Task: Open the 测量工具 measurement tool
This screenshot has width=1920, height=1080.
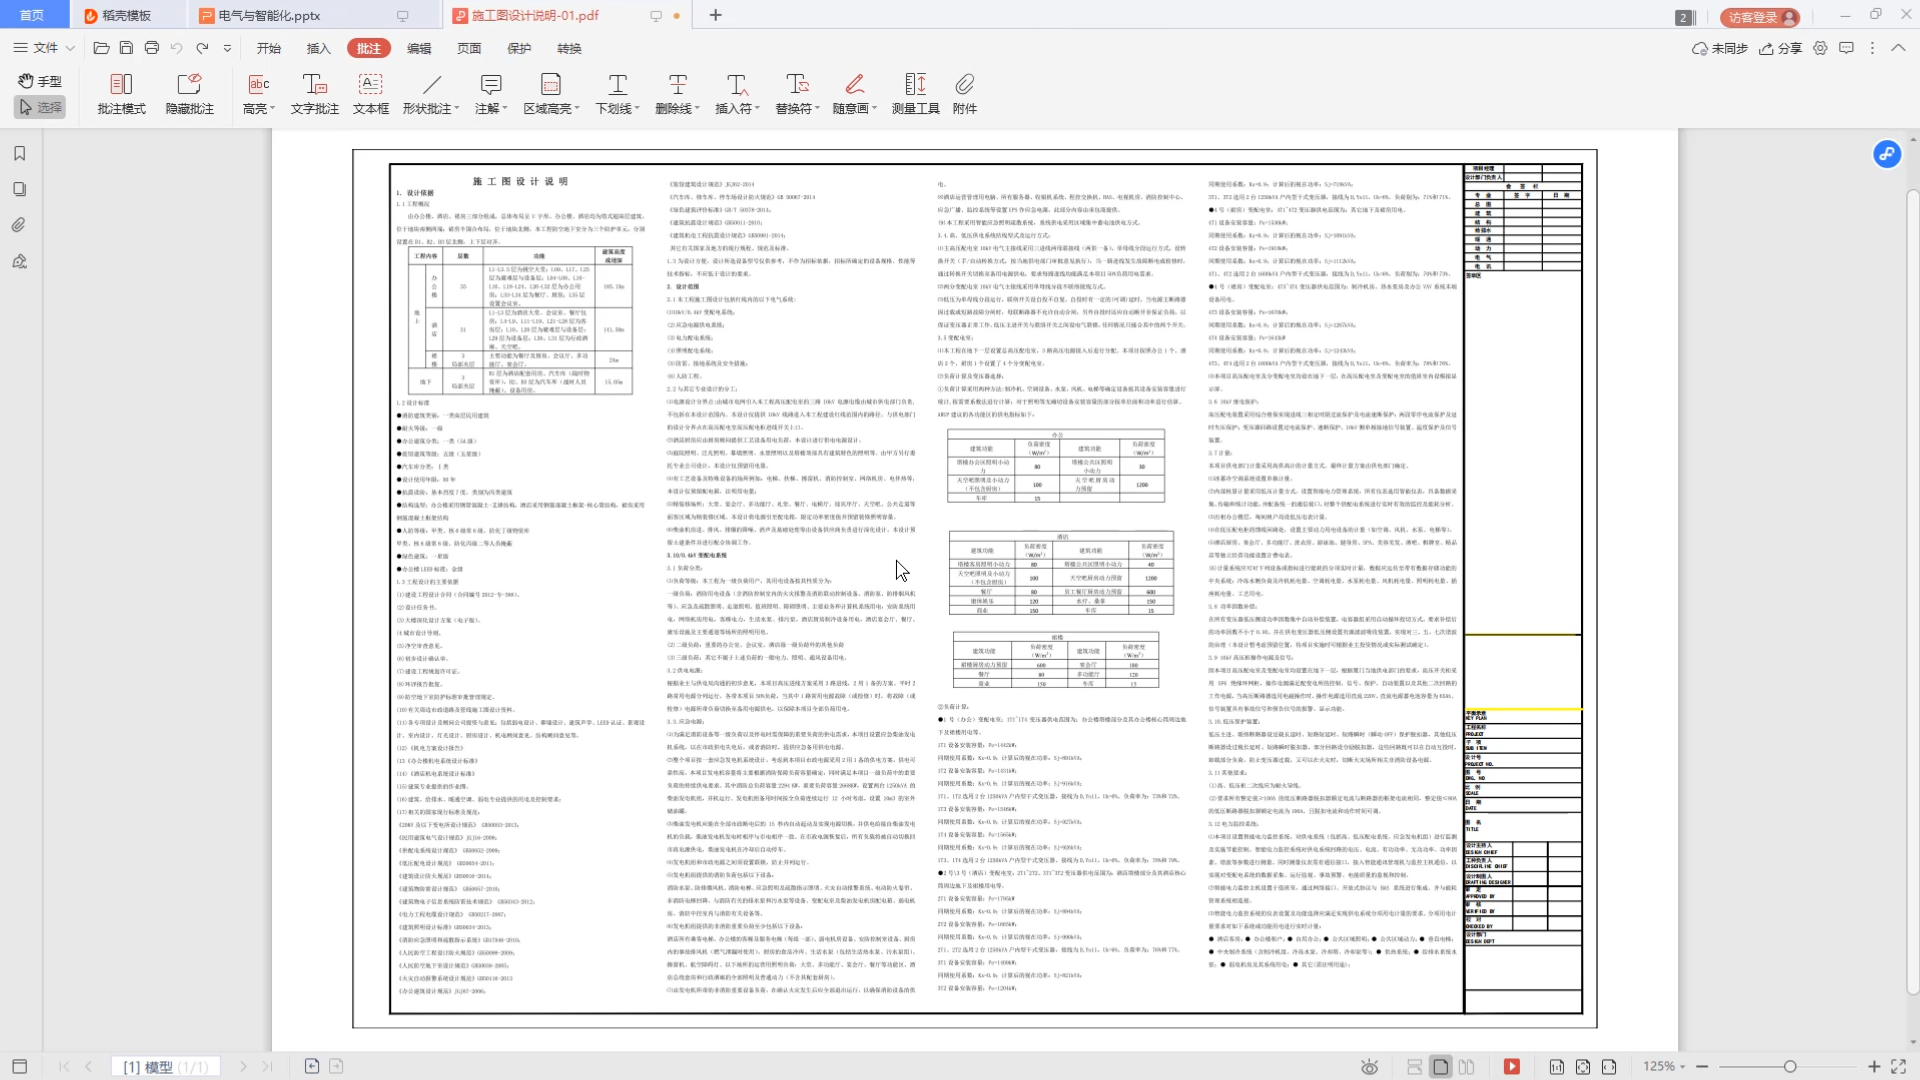Action: (915, 94)
